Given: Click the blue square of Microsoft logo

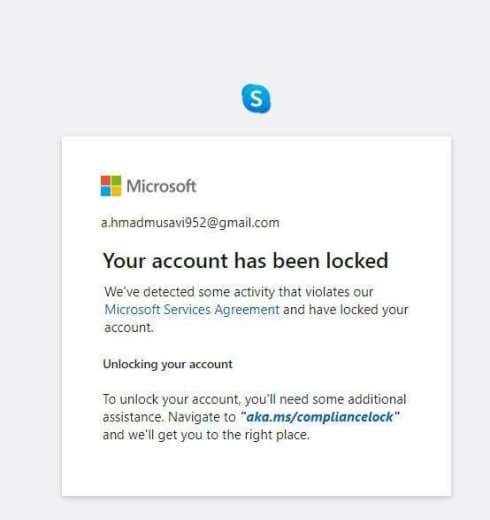Looking at the screenshot, I should click(106, 191).
